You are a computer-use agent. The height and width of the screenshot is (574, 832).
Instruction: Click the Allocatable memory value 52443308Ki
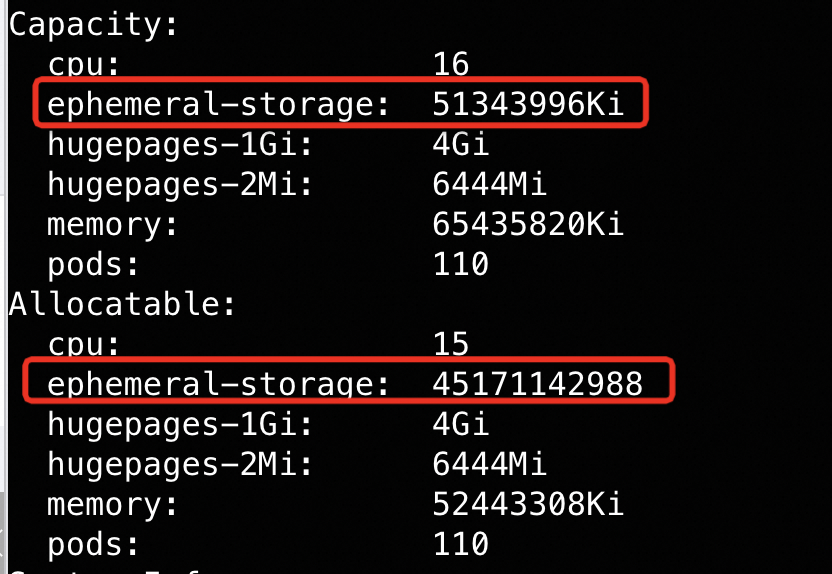[x=528, y=503]
